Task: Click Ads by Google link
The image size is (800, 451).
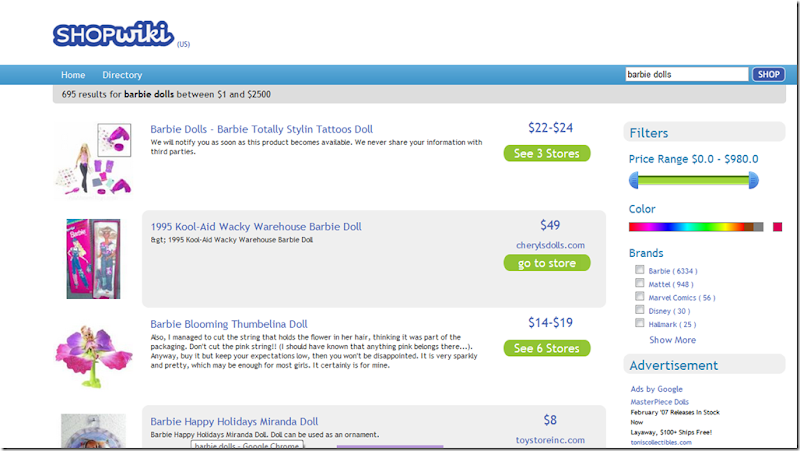Action: tap(656, 389)
